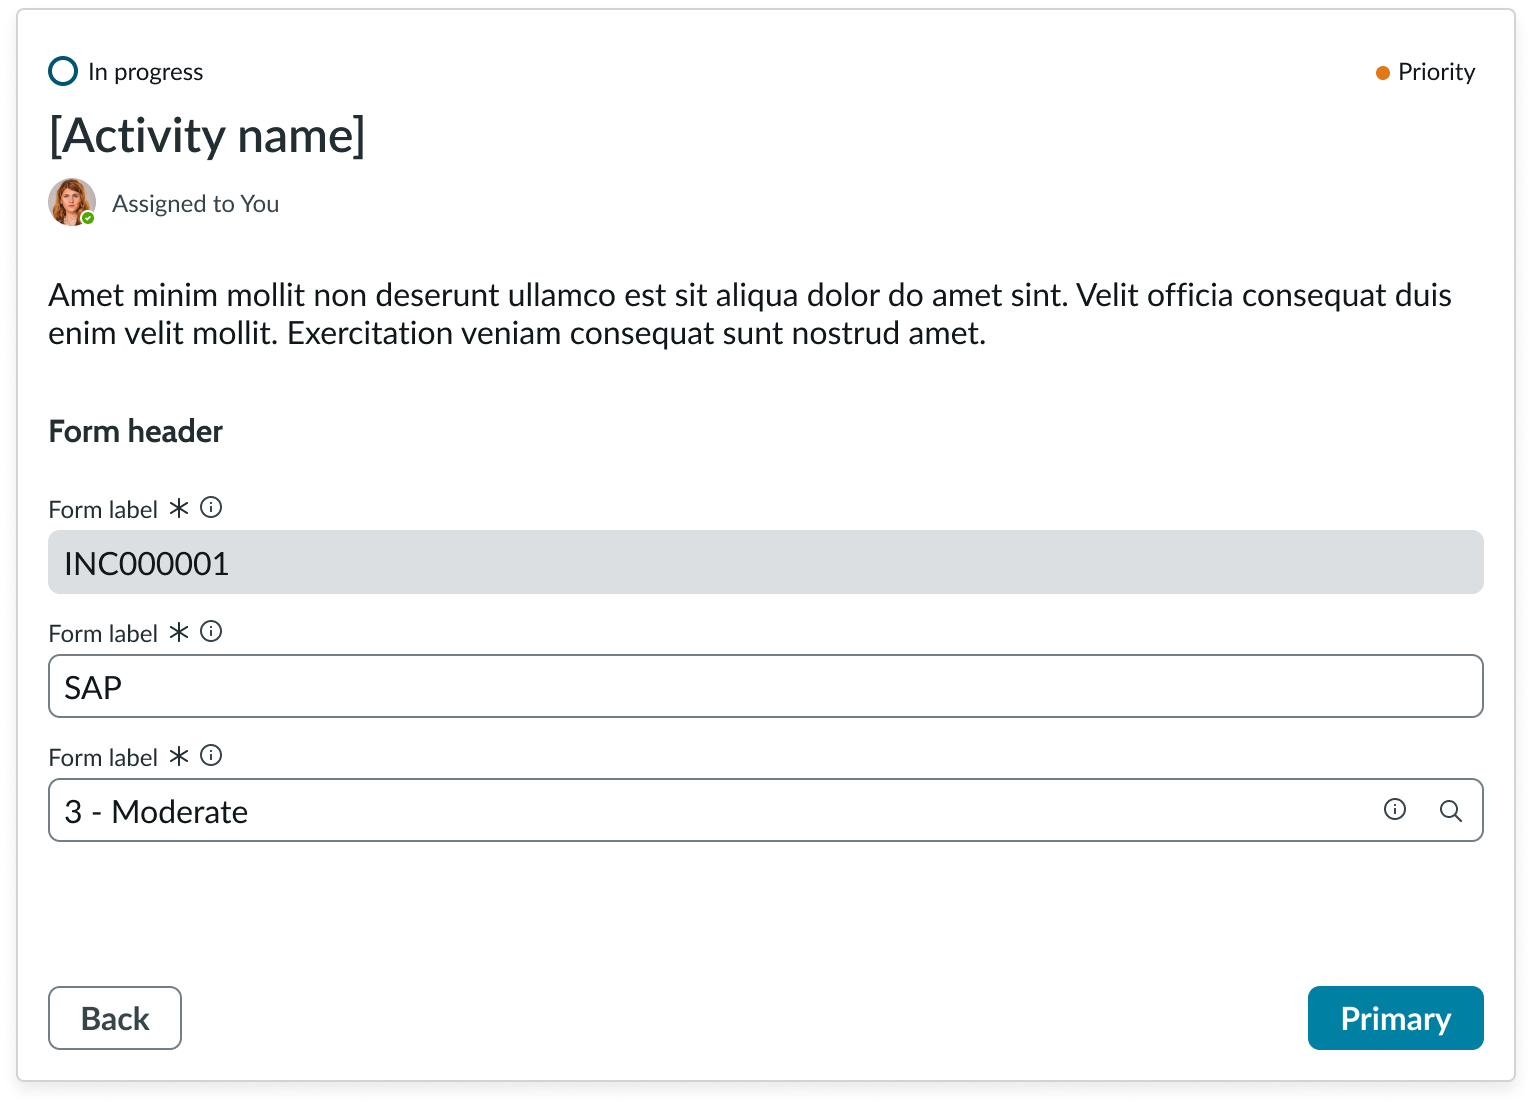Screen dimensions: 1532x1106
Task: Click the Priority label text
Action: (1436, 72)
